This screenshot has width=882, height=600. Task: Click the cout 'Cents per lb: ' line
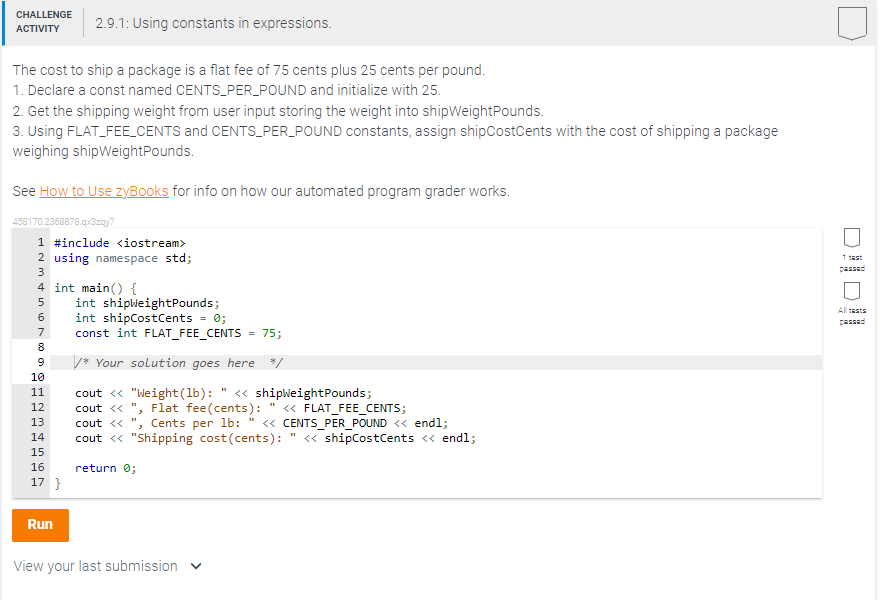(262, 423)
